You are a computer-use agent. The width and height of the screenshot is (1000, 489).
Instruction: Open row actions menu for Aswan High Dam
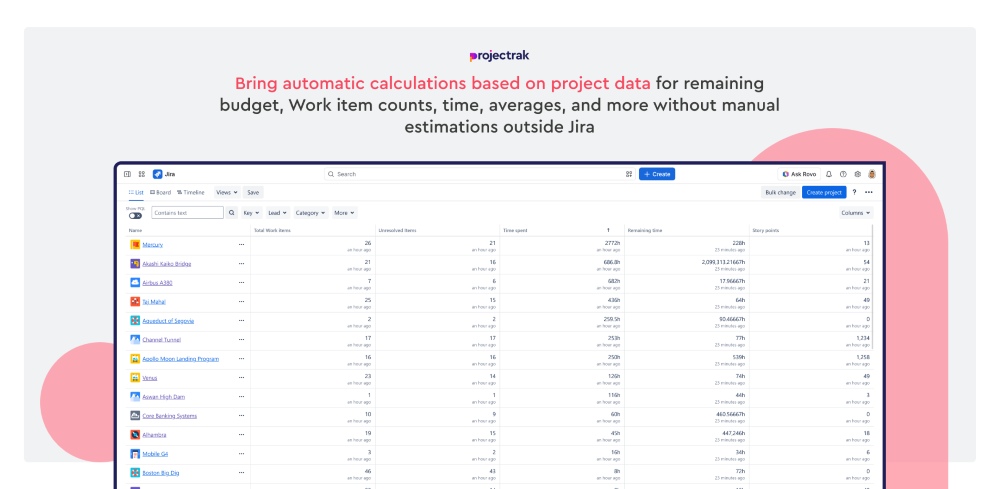click(241, 397)
